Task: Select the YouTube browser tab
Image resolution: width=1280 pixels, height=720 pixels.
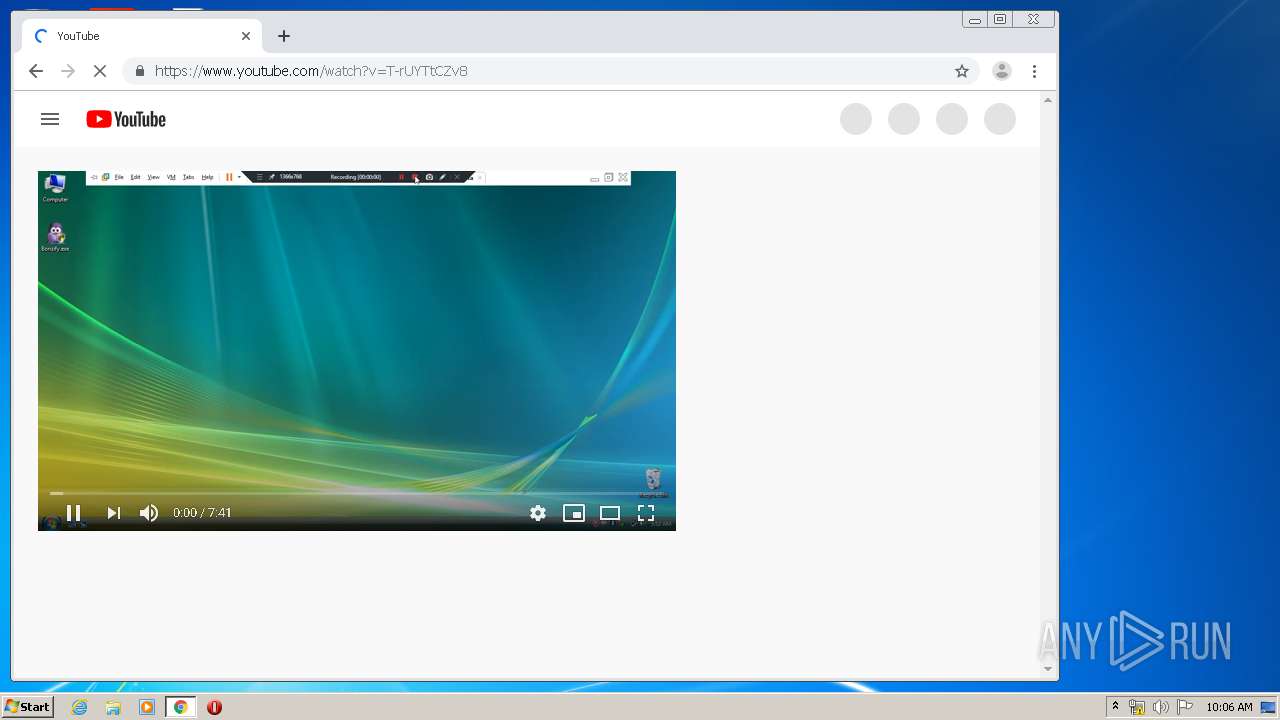Action: coord(142,36)
